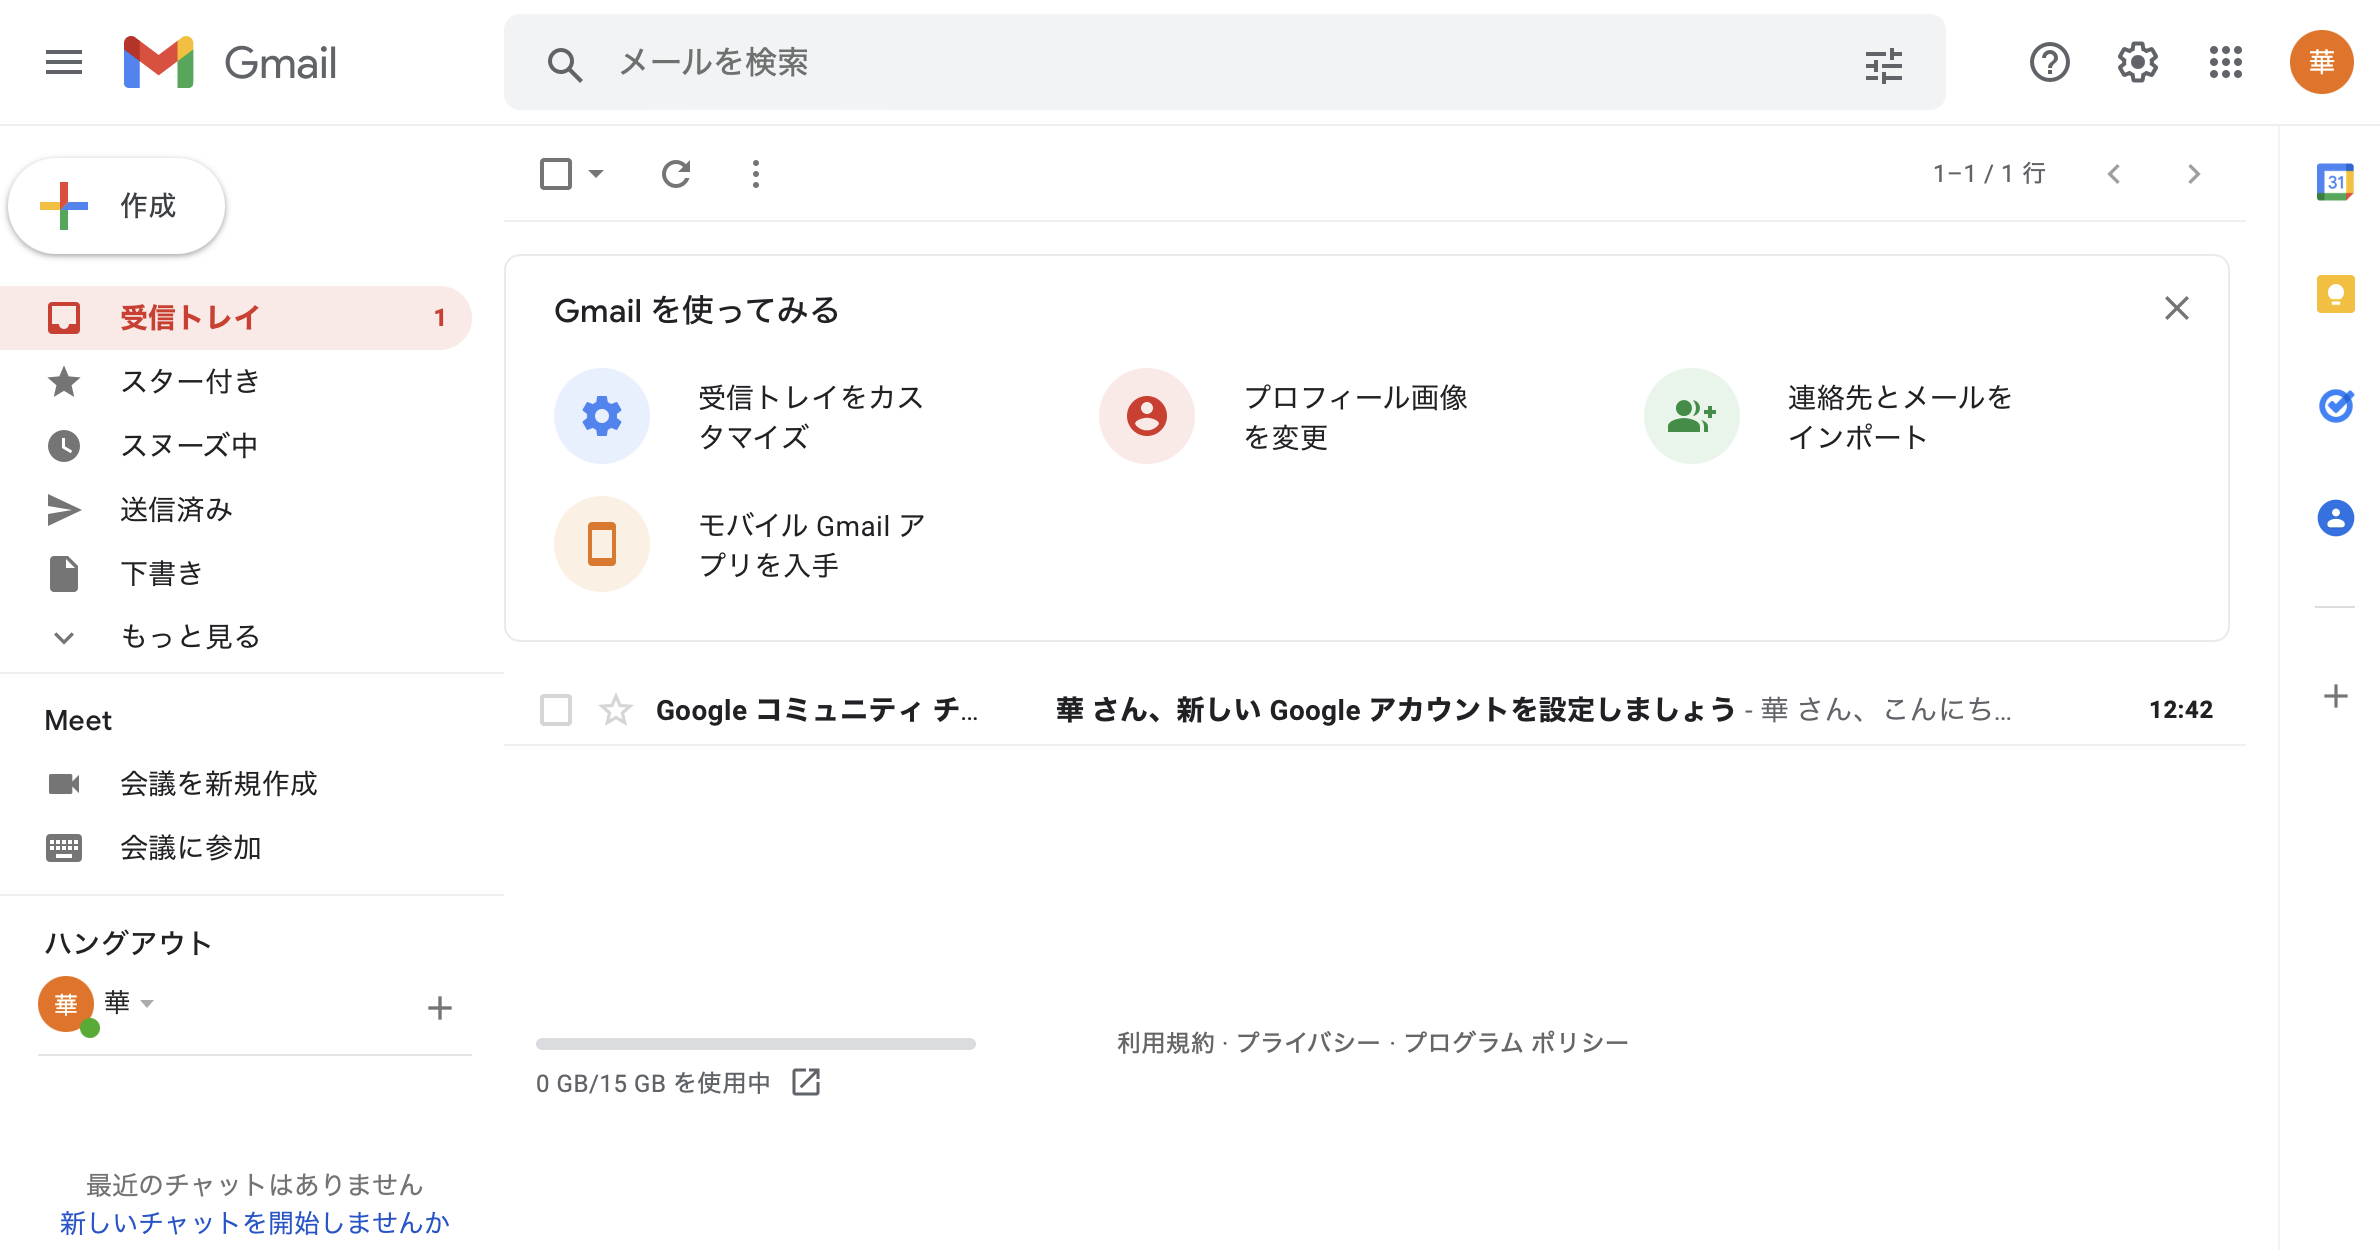Click プロフィール画像を変更 text
Image resolution: width=2380 pixels, height=1250 pixels.
(1356, 417)
